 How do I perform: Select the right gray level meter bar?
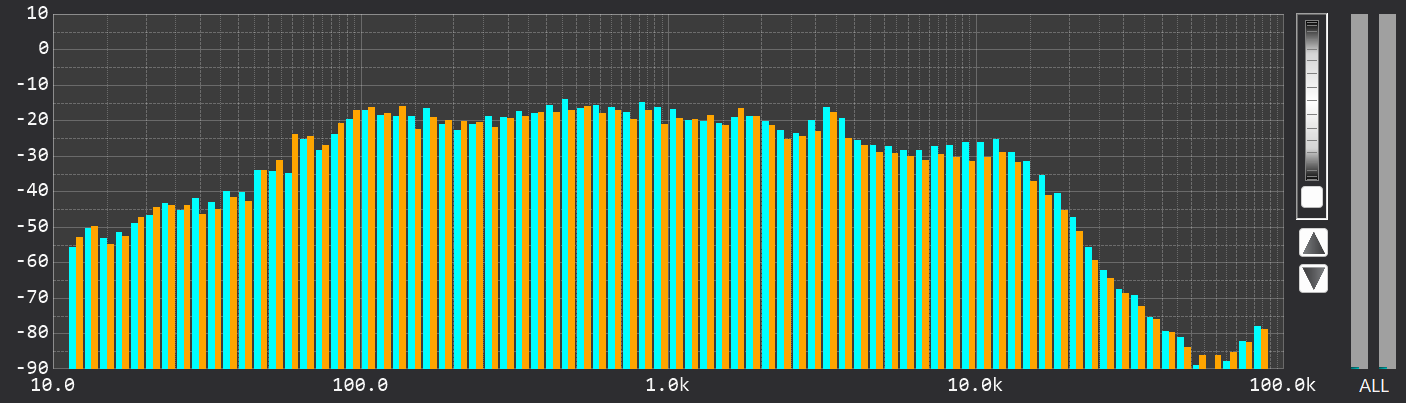pos(1387,191)
